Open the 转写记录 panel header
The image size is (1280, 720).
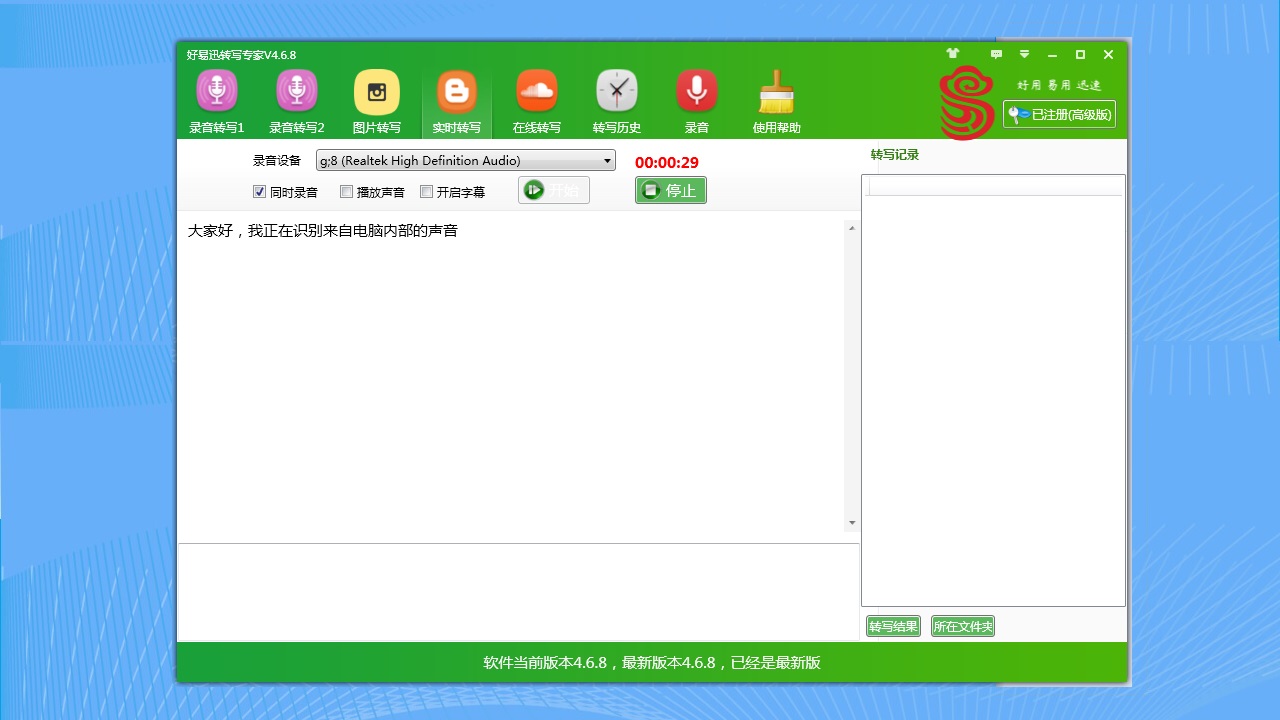click(x=893, y=154)
